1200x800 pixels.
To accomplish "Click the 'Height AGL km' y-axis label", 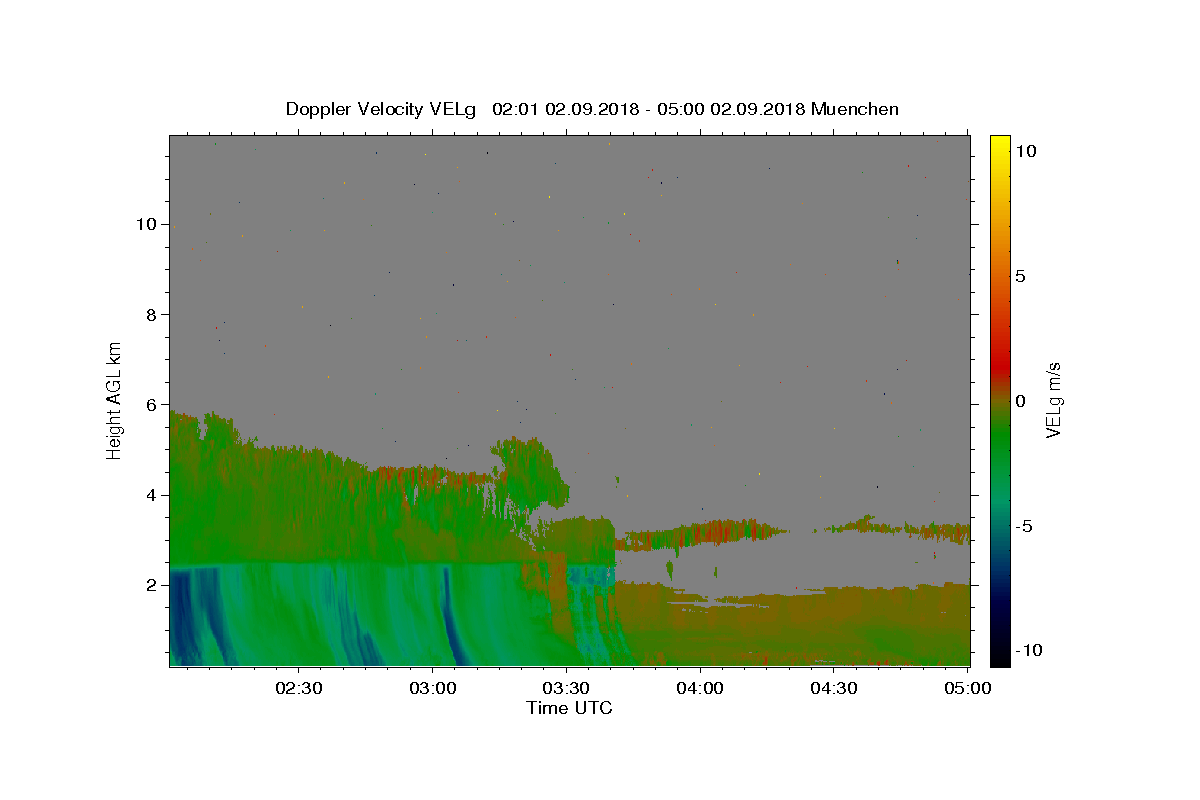I will tap(115, 400).
